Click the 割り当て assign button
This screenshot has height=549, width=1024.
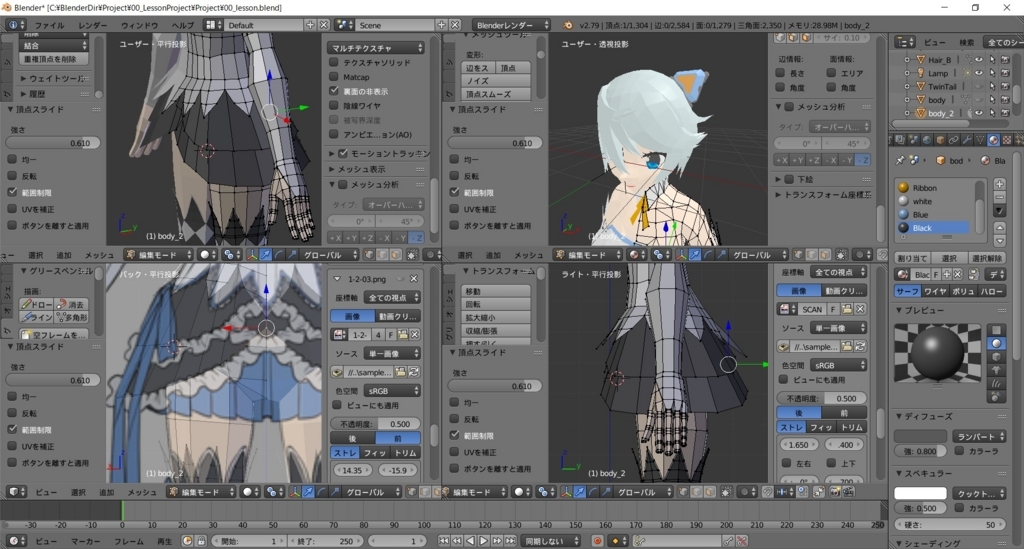tap(912, 258)
